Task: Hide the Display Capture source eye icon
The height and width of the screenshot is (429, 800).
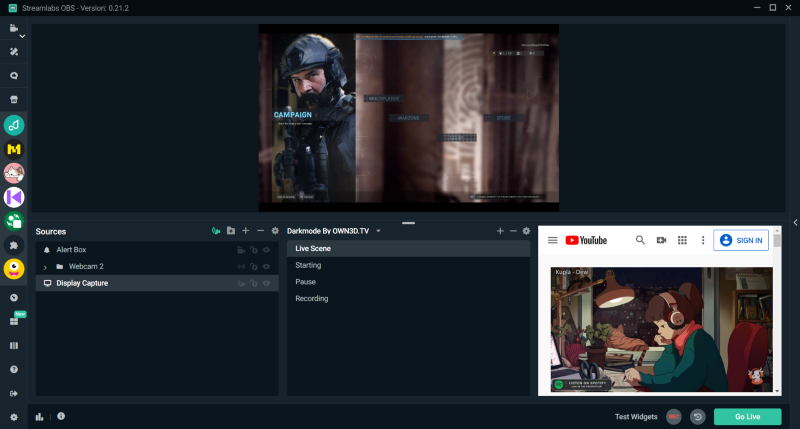Action: [x=266, y=283]
